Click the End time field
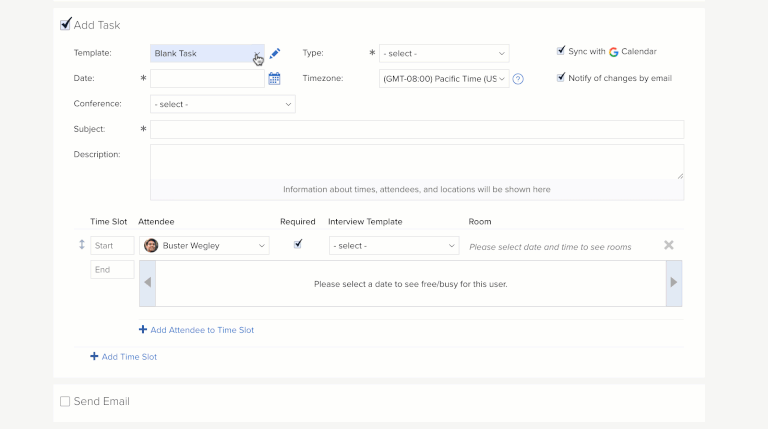This screenshot has width=768, height=429. click(112, 269)
